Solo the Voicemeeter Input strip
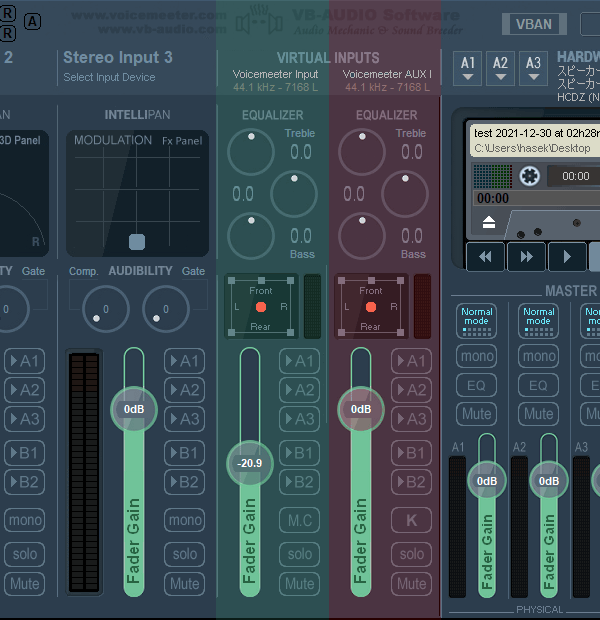The height and width of the screenshot is (620, 600). pos(299,554)
